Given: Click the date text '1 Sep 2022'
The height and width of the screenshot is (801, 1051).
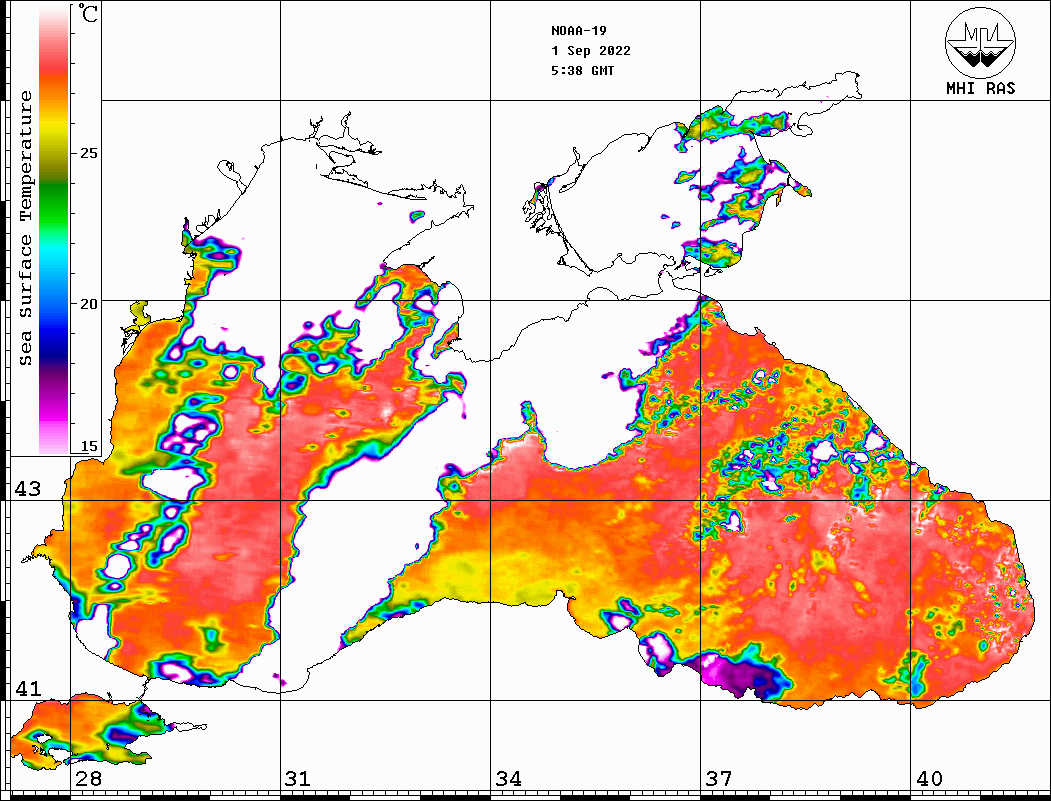Looking at the screenshot, I should pyautogui.click(x=591, y=51).
